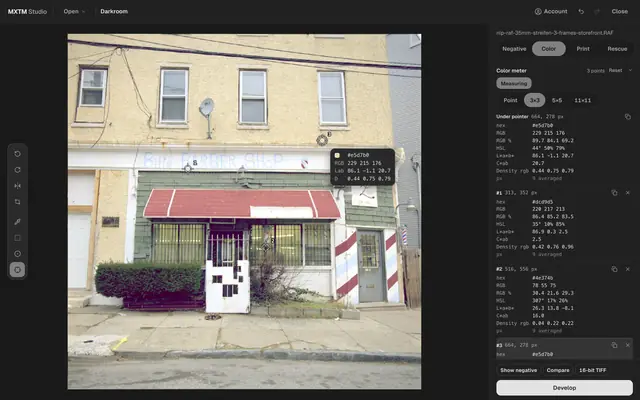Select the 5×5 sample size
Image resolution: width=640 pixels, height=400 pixels.
point(557,100)
